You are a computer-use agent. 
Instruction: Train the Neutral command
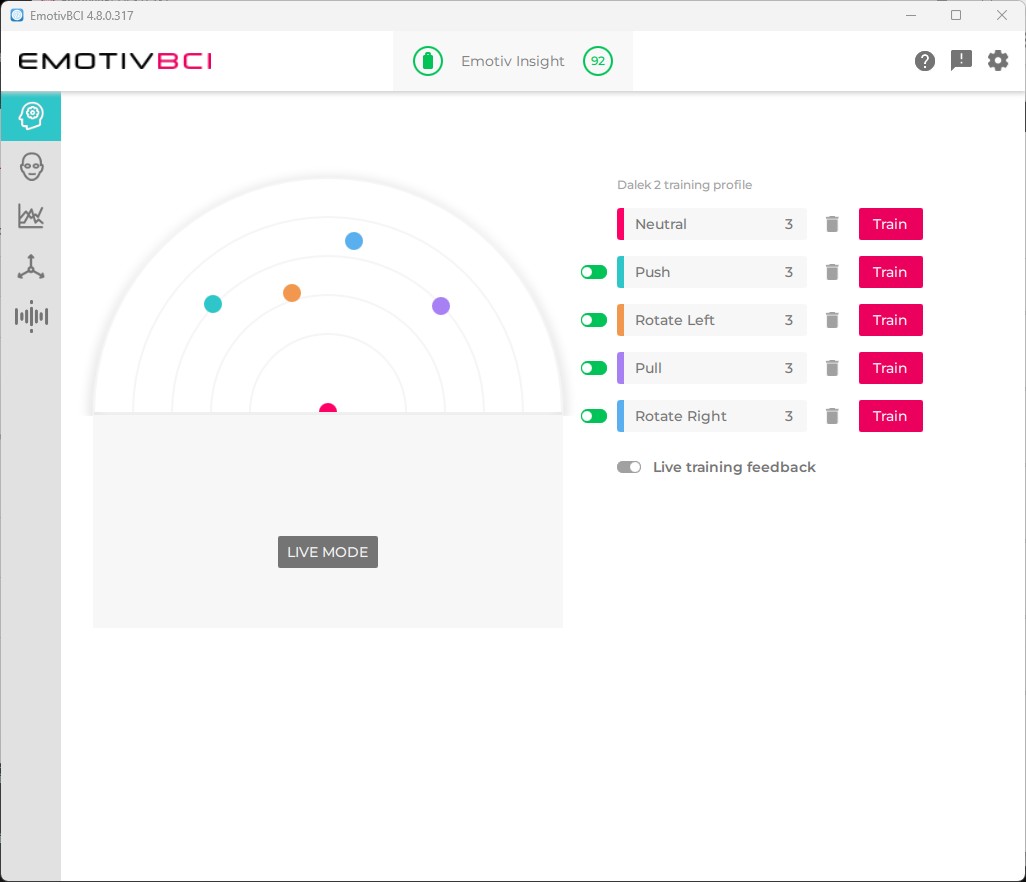(890, 224)
